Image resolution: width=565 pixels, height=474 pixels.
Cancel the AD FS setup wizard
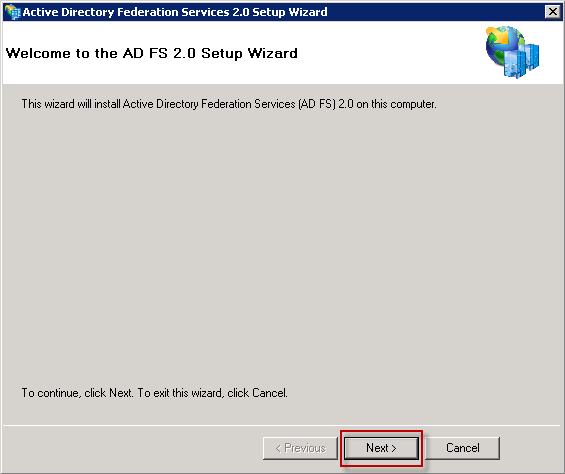pos(463,448)
